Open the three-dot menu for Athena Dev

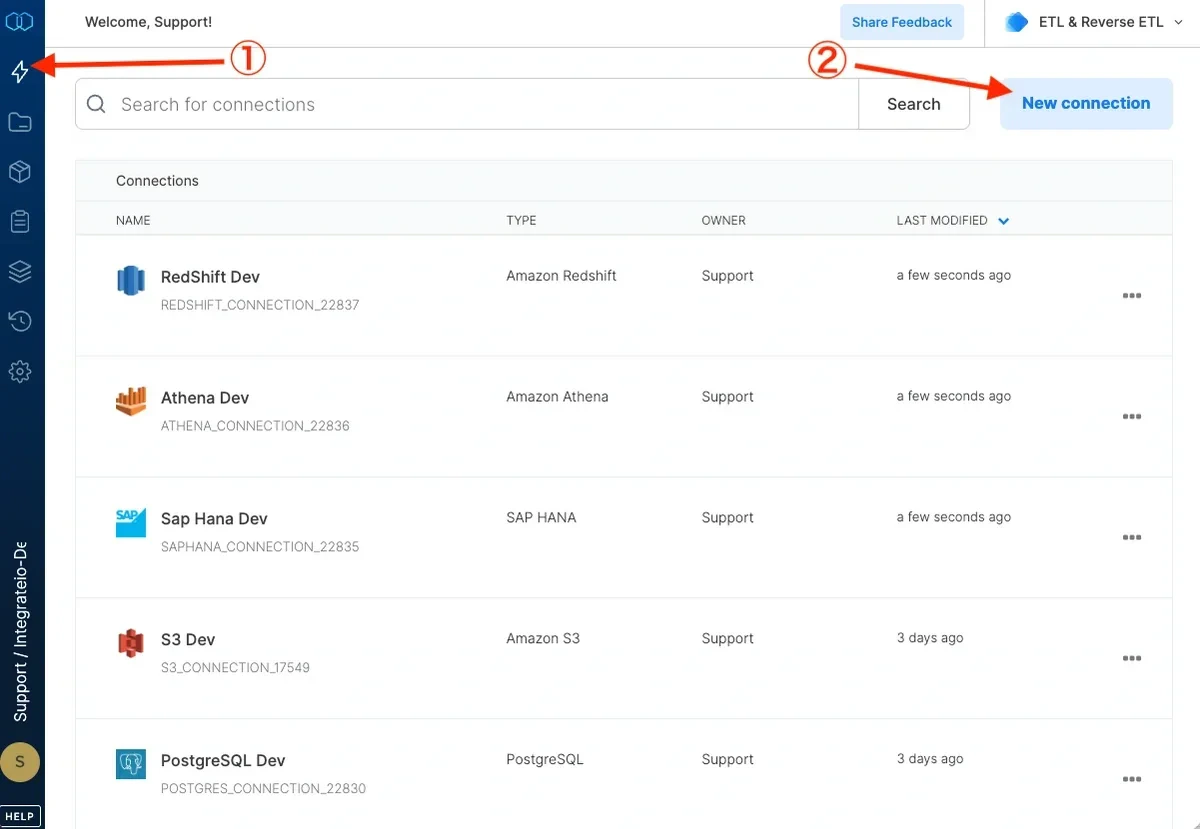click(1131, 417)
